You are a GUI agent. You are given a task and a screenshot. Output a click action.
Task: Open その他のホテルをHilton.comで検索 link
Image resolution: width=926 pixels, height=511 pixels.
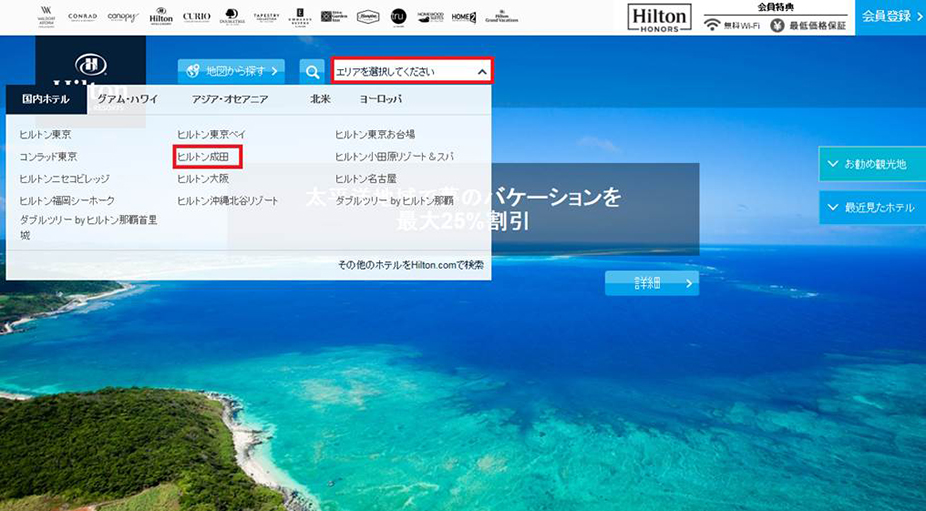(x=411, y=265)
